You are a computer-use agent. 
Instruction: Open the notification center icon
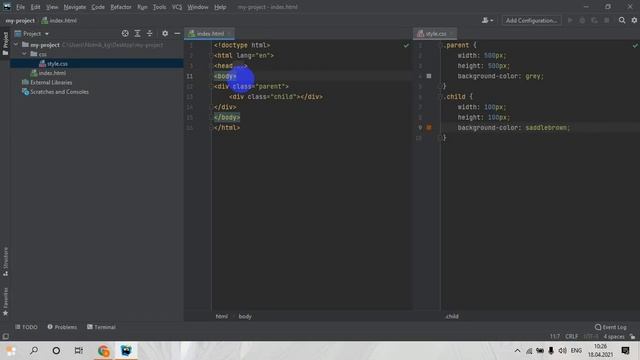tap(625, 351)
